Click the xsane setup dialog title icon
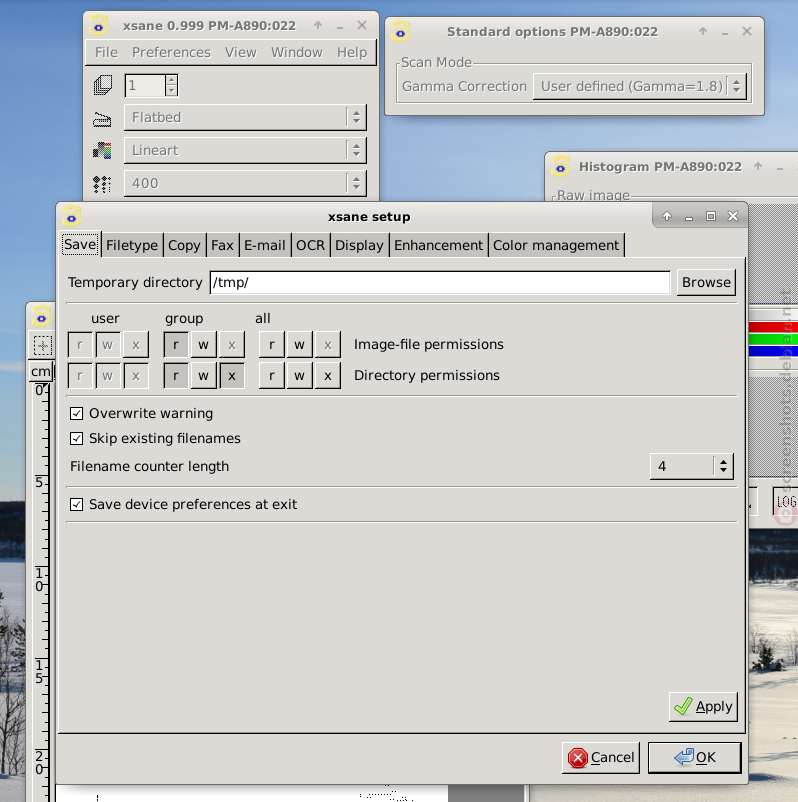798x802 pixels. (72, 216)
